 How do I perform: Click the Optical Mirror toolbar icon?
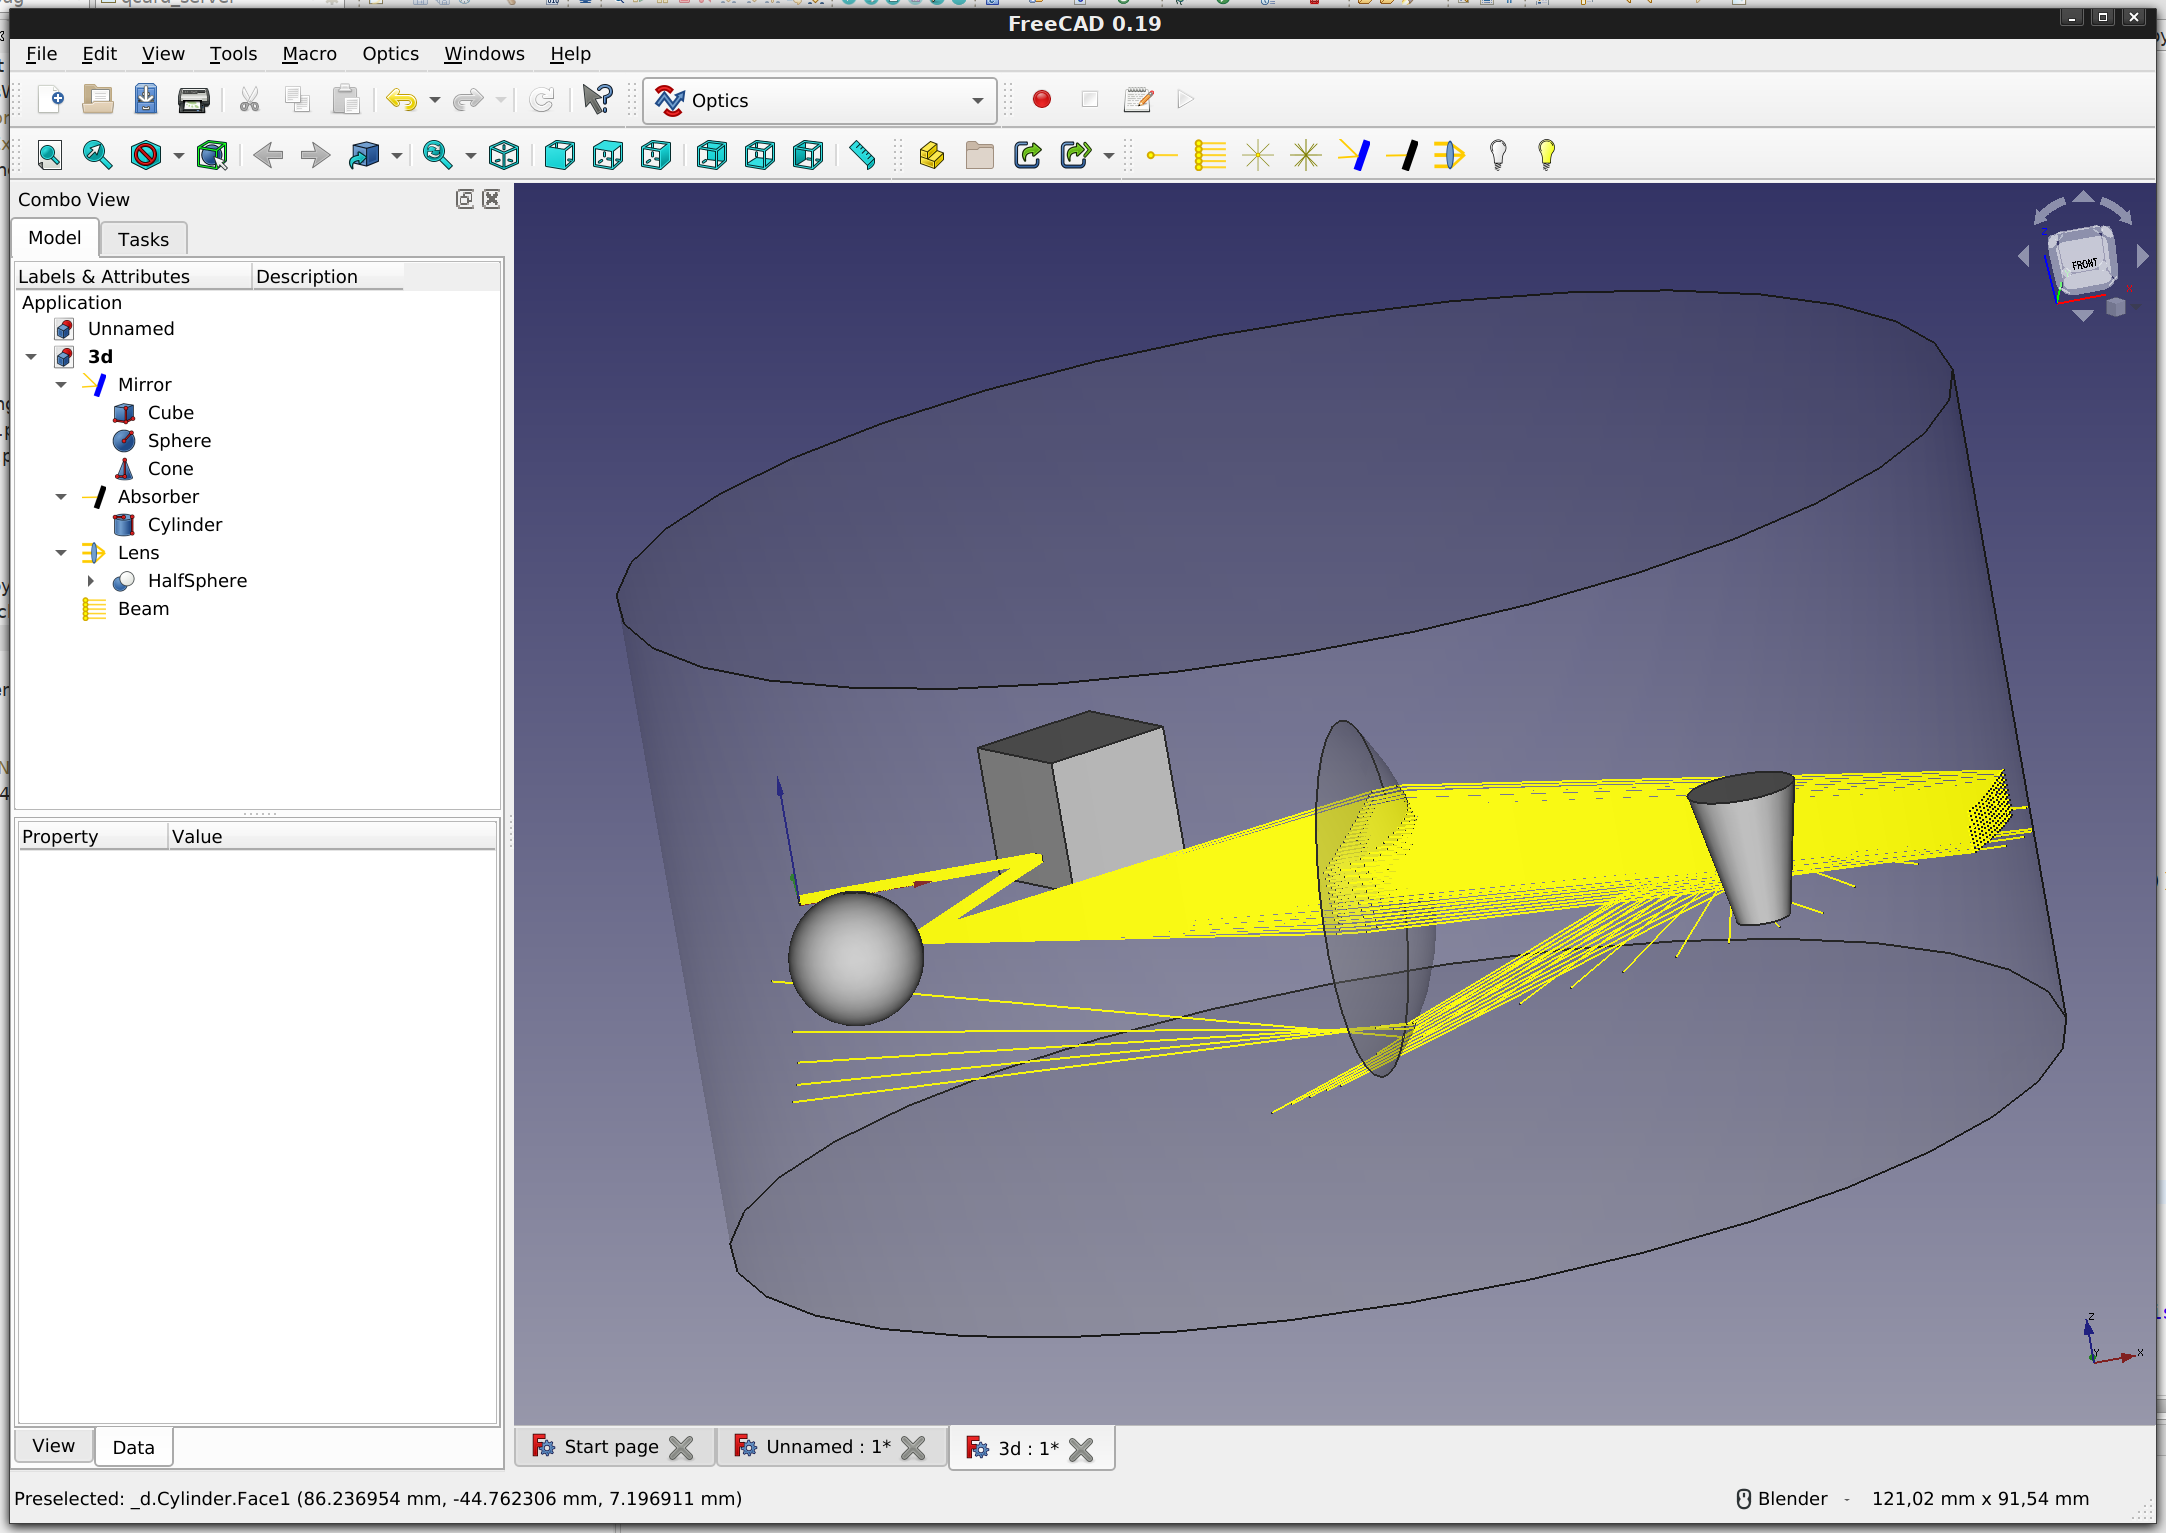[x=1354, y=155]
